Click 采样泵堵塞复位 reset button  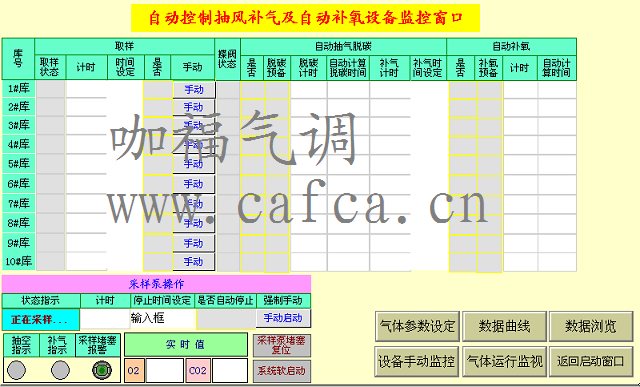(x=282, y=345)
